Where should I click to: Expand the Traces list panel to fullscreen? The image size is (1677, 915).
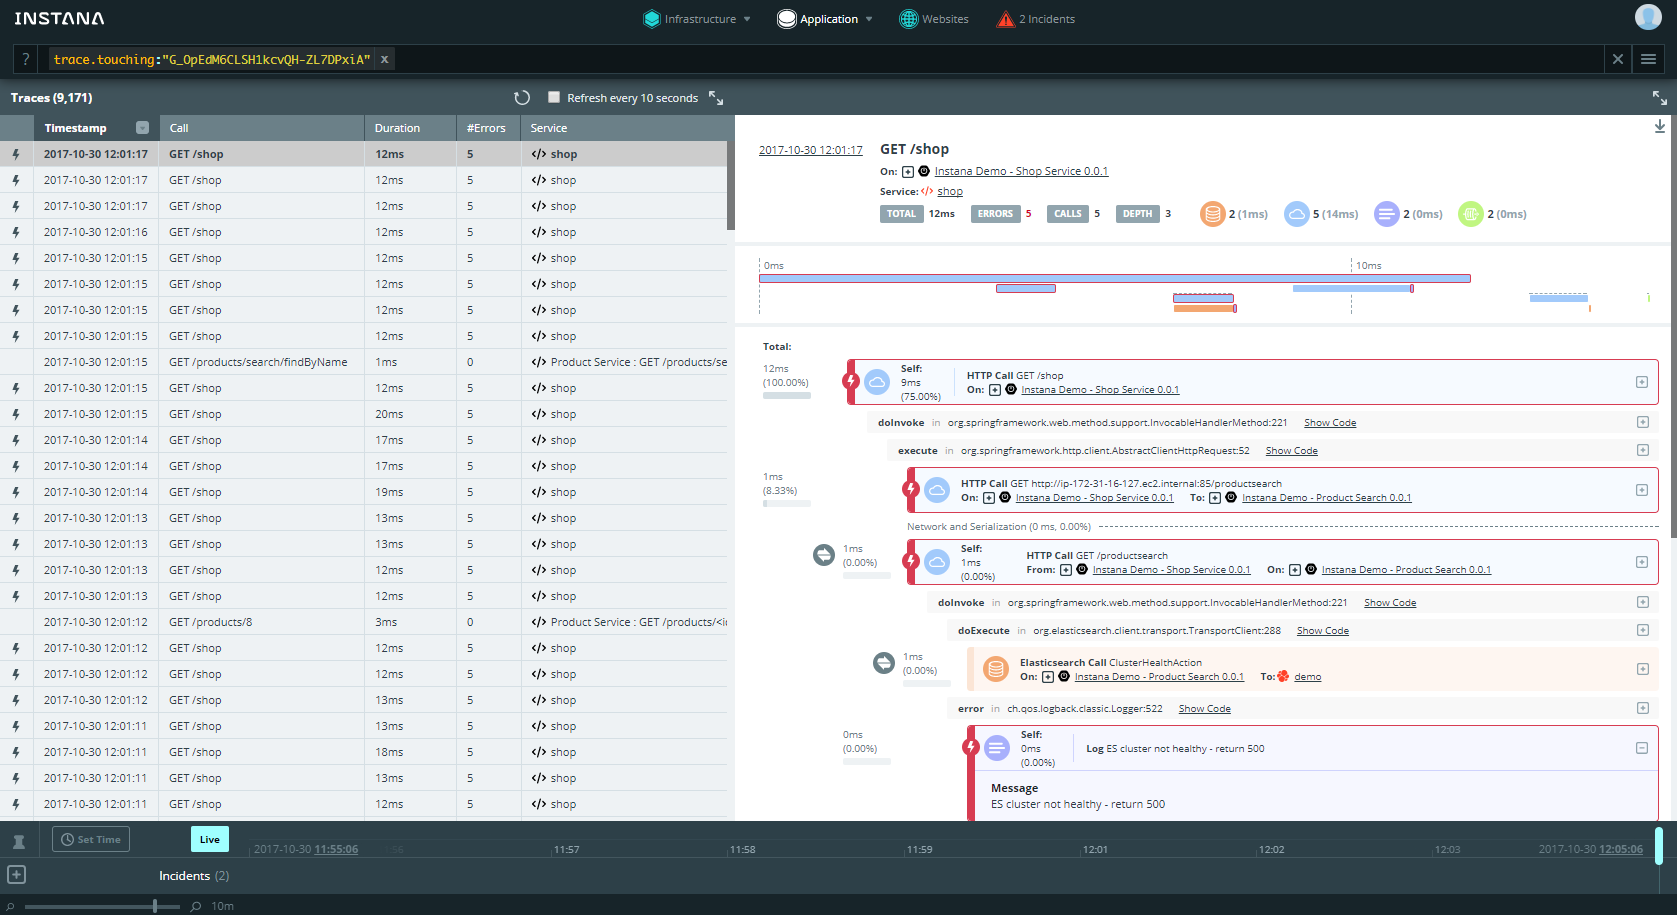click(x=716, y=98)
